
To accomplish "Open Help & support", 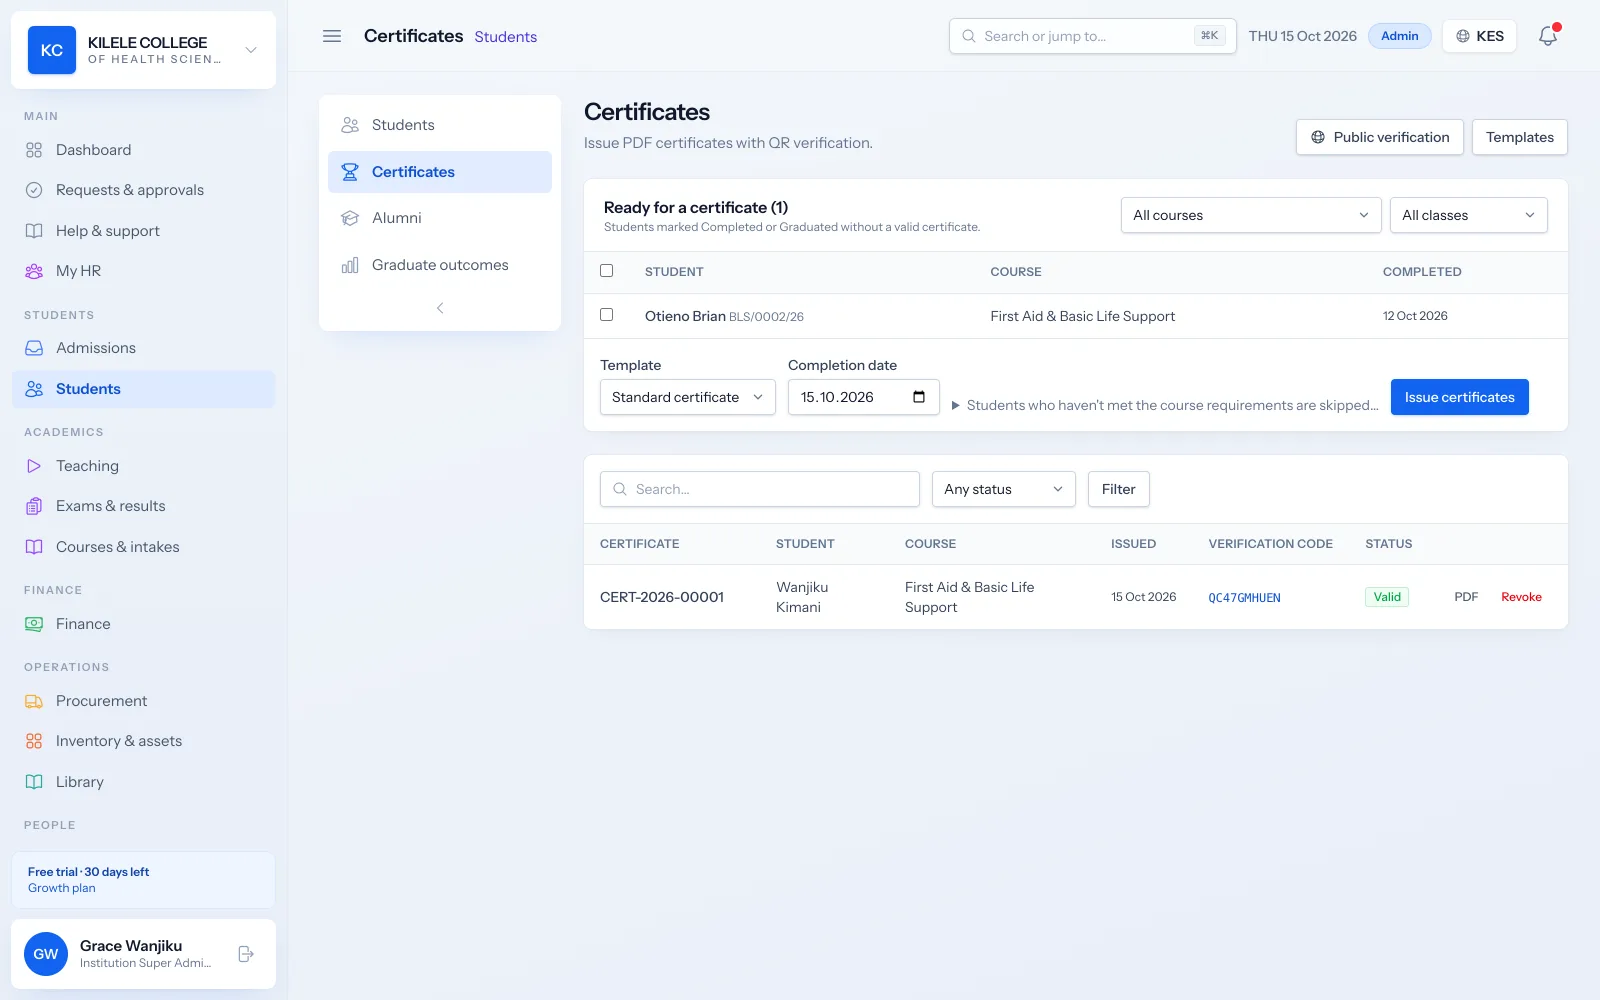I will [143, 231].
